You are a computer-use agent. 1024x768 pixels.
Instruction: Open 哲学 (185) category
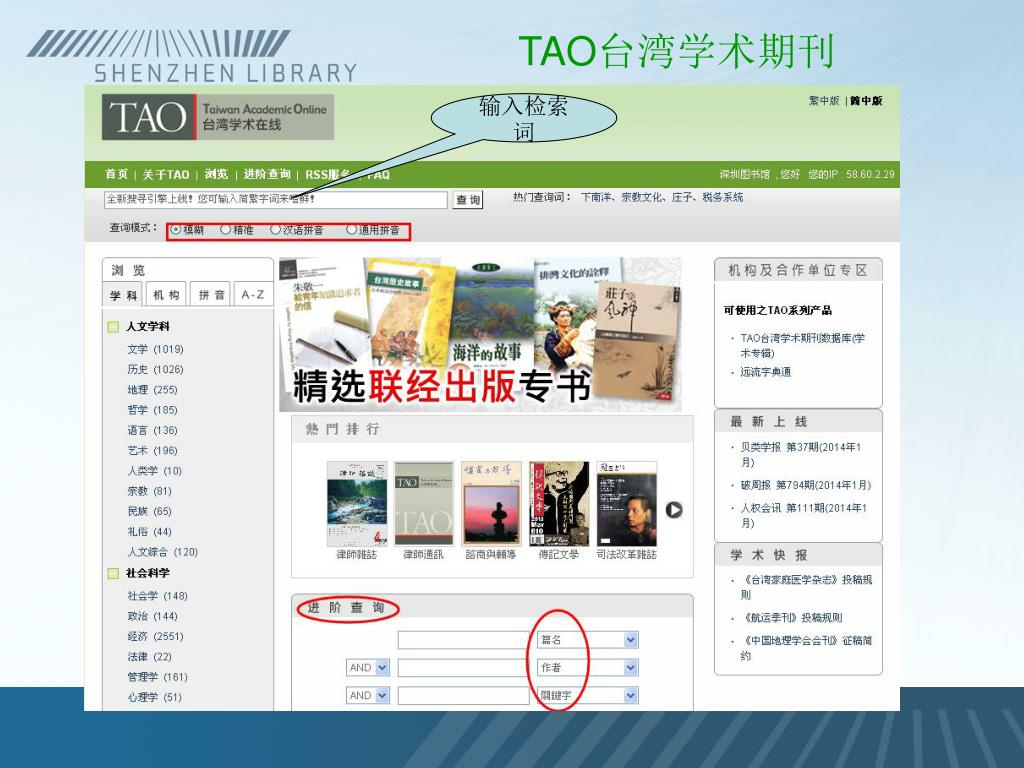[152, 410]
